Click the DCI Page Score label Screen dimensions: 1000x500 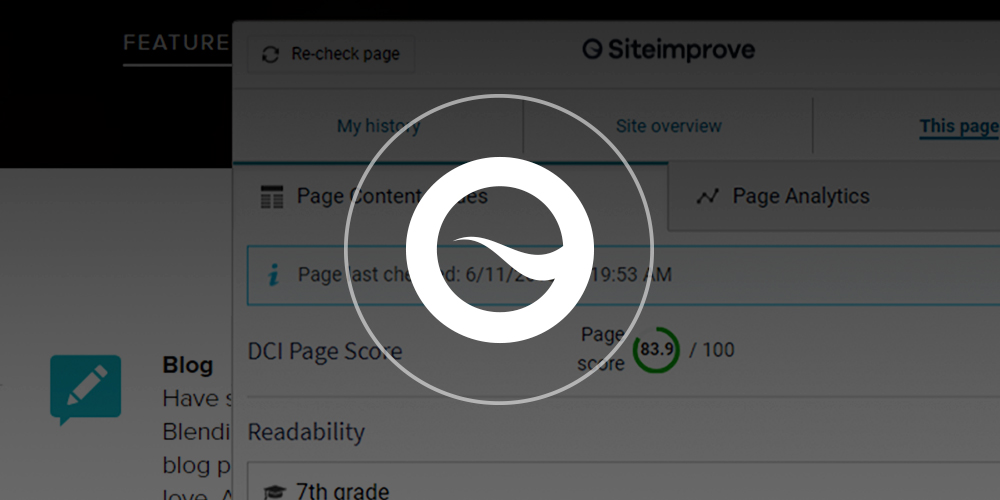coord(325,351)
